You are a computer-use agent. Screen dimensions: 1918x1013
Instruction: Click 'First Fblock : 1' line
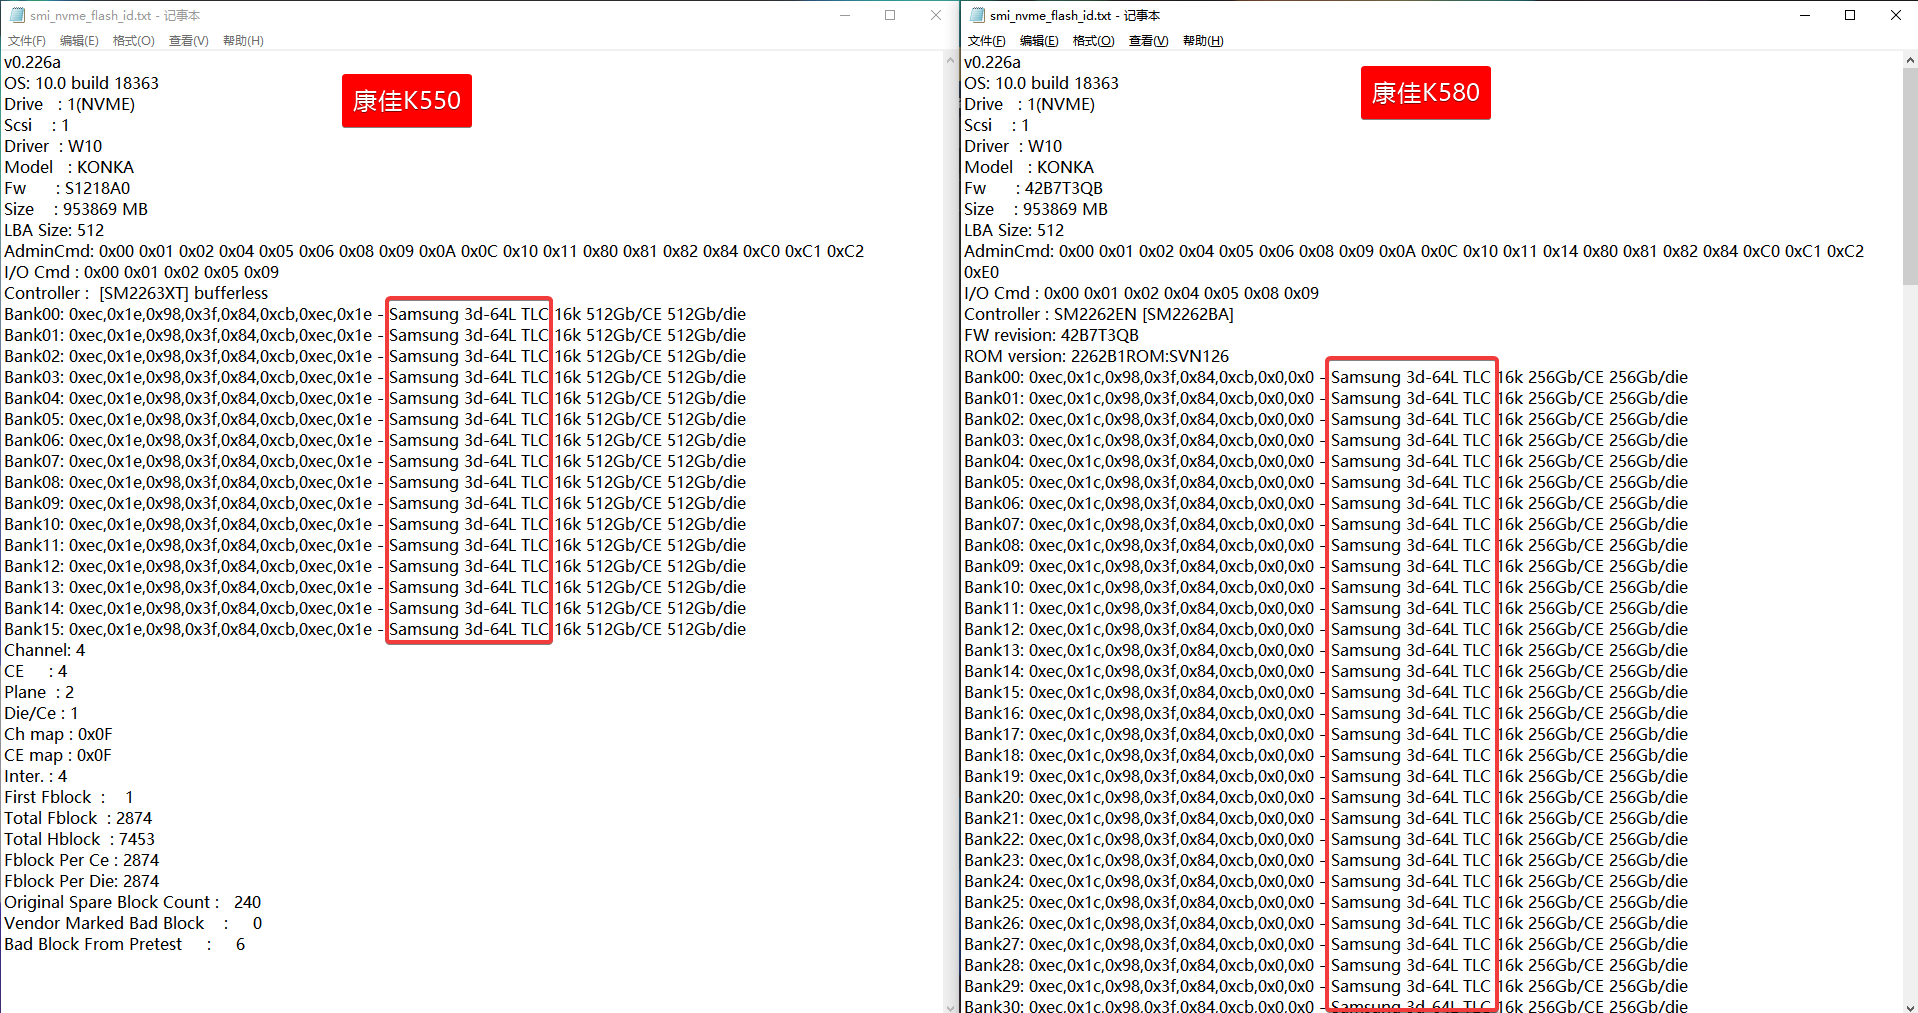[x=69, y=797]
